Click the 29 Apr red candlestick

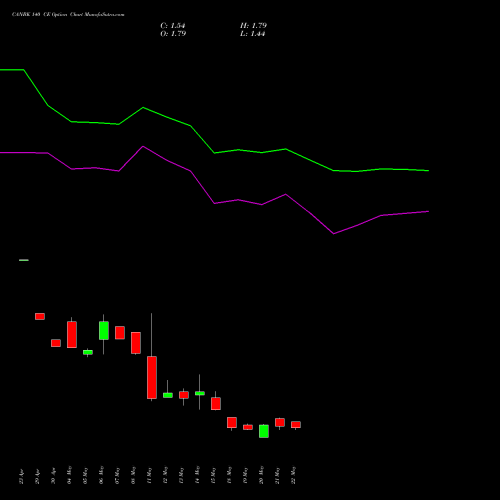[x=40, y=316]
